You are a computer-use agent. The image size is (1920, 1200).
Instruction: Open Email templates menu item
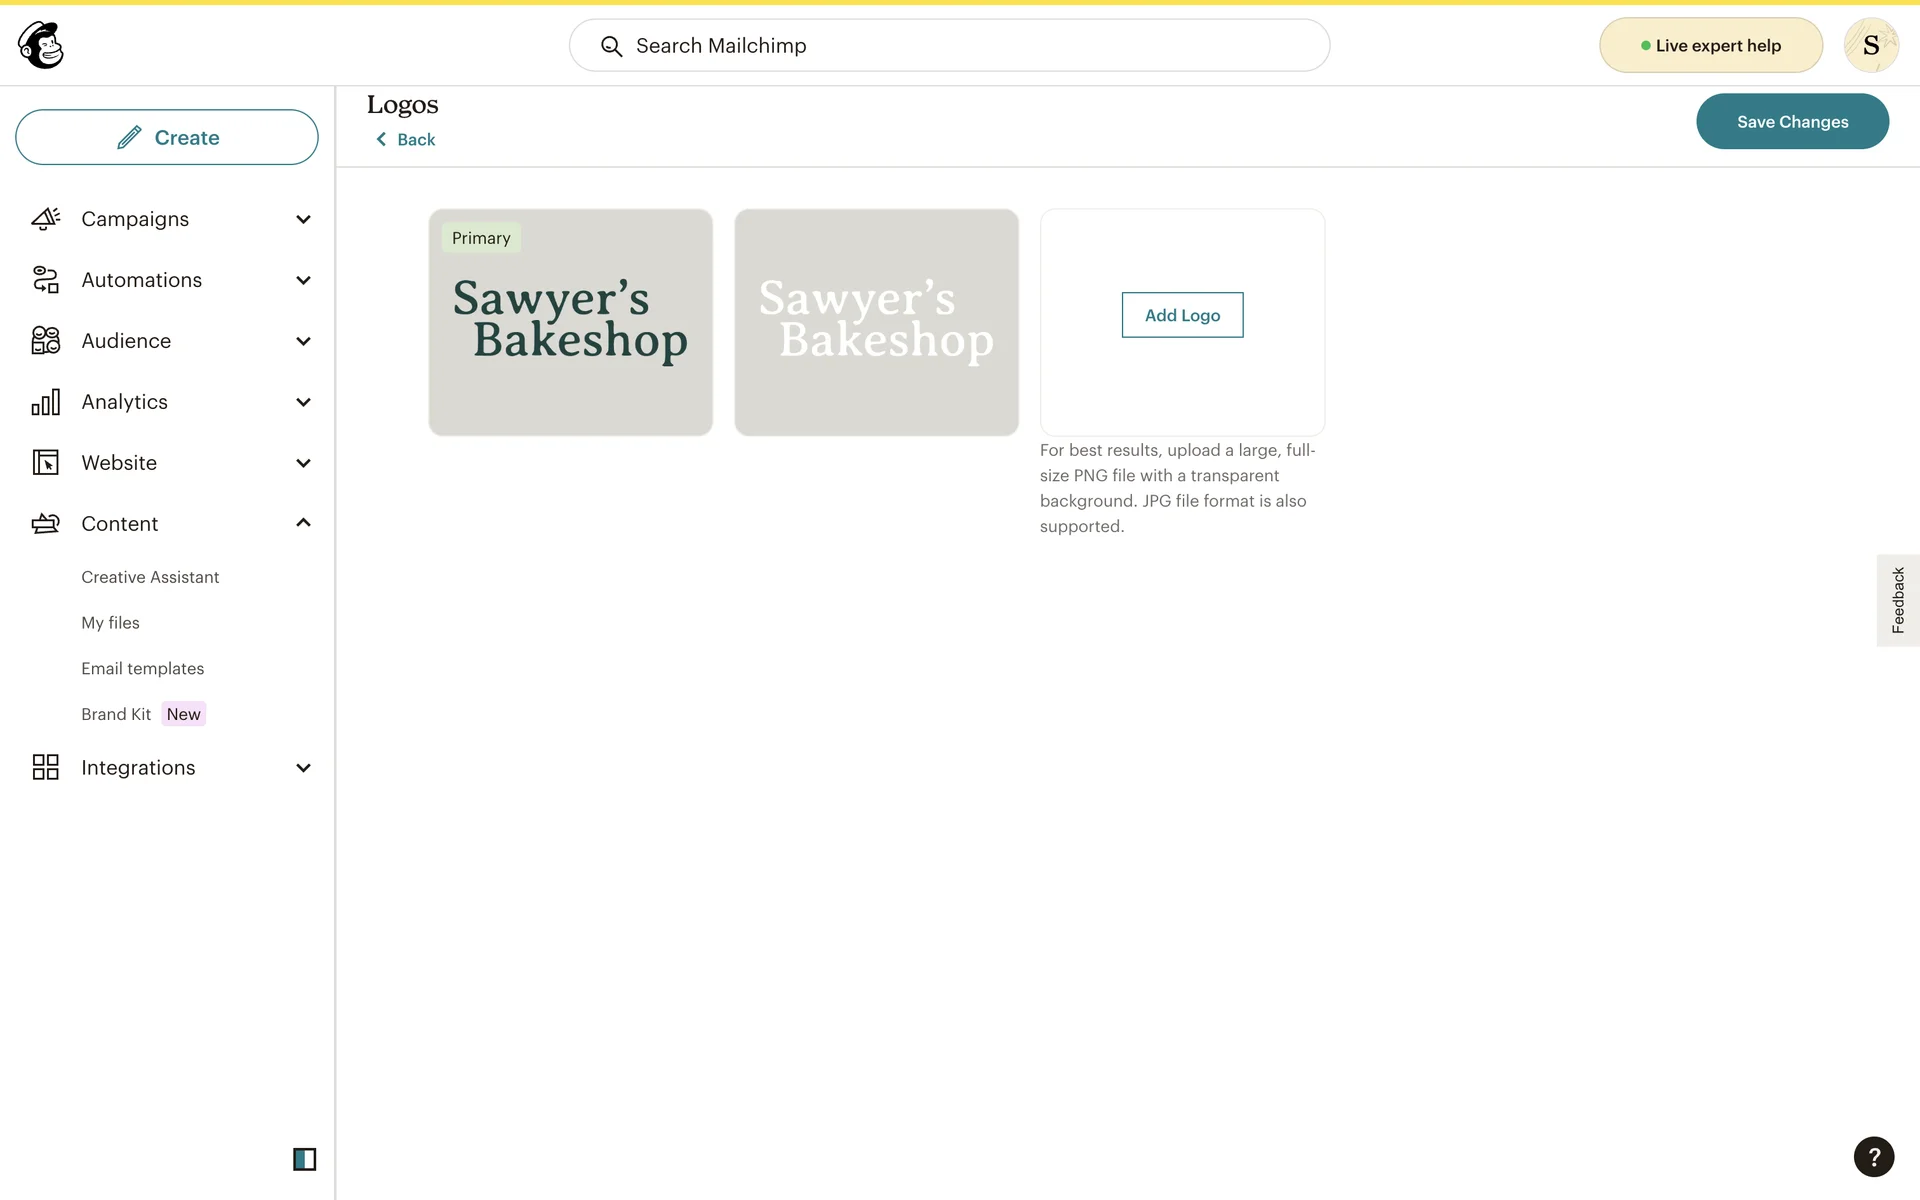tap(142, 668)
